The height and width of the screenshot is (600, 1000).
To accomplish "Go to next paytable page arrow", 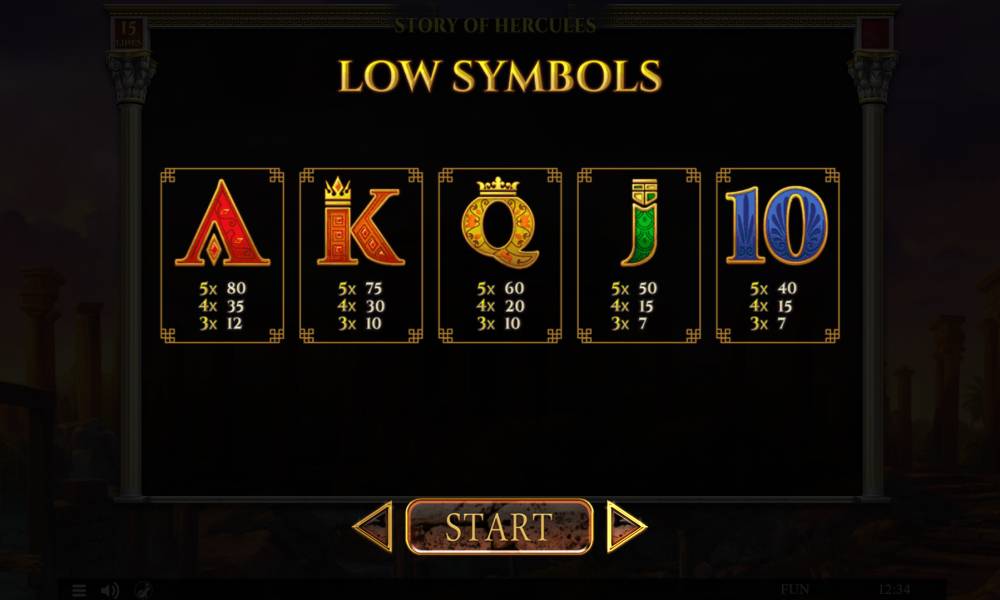I will [x=626, y=527].
